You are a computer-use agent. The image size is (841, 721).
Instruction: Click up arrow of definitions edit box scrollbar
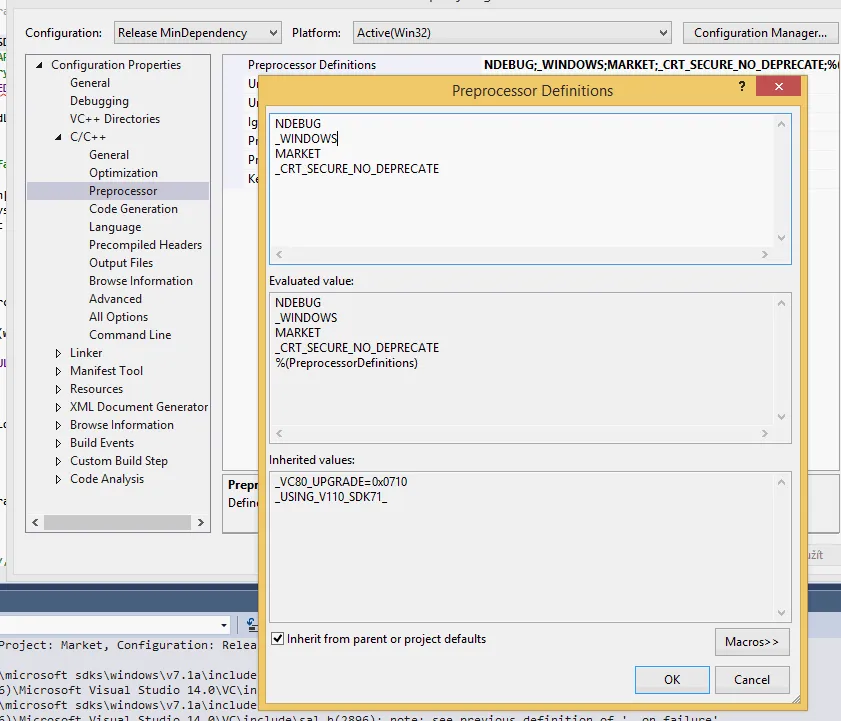coord(781,124)
